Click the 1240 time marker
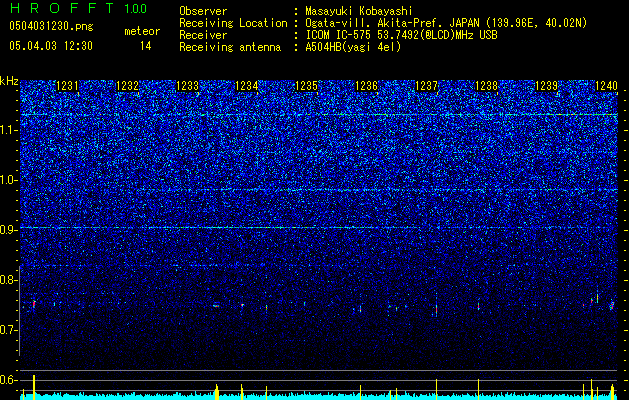629x400 pixels. click(606, 86)
